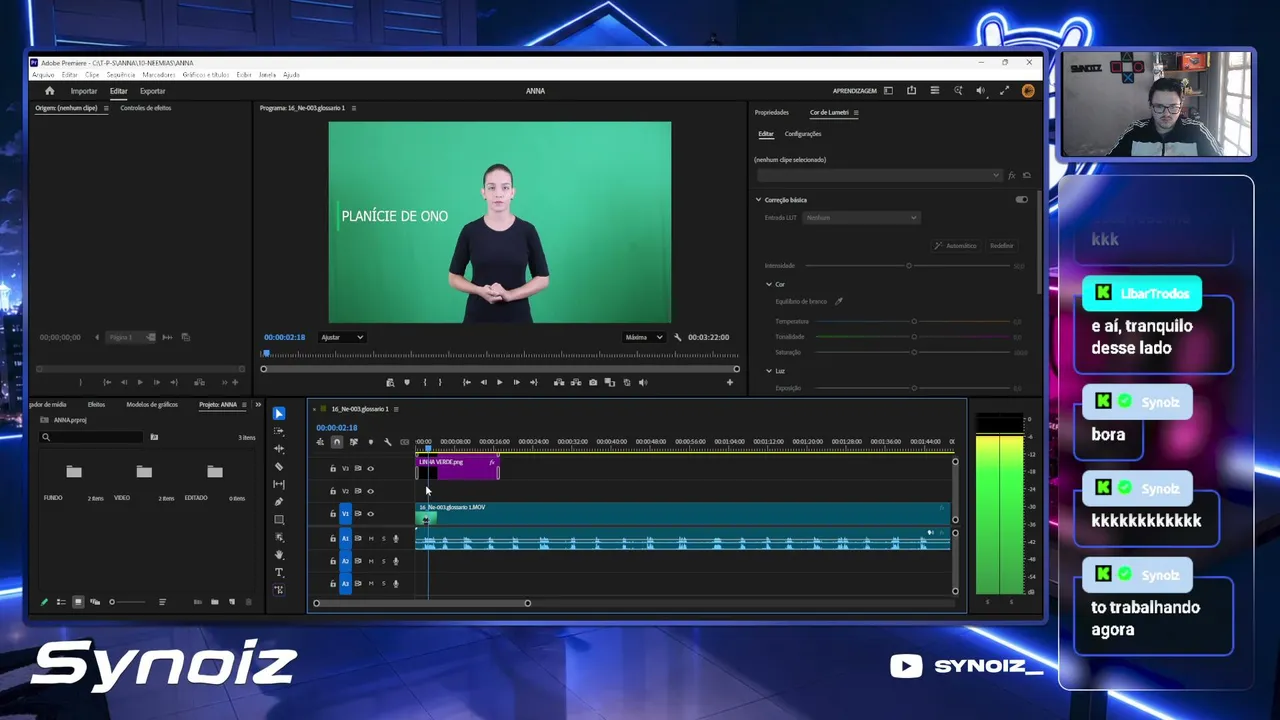1280x720 pixels.
Task: Show more panel tabs in Project panel group
Action: coord(258,405)
